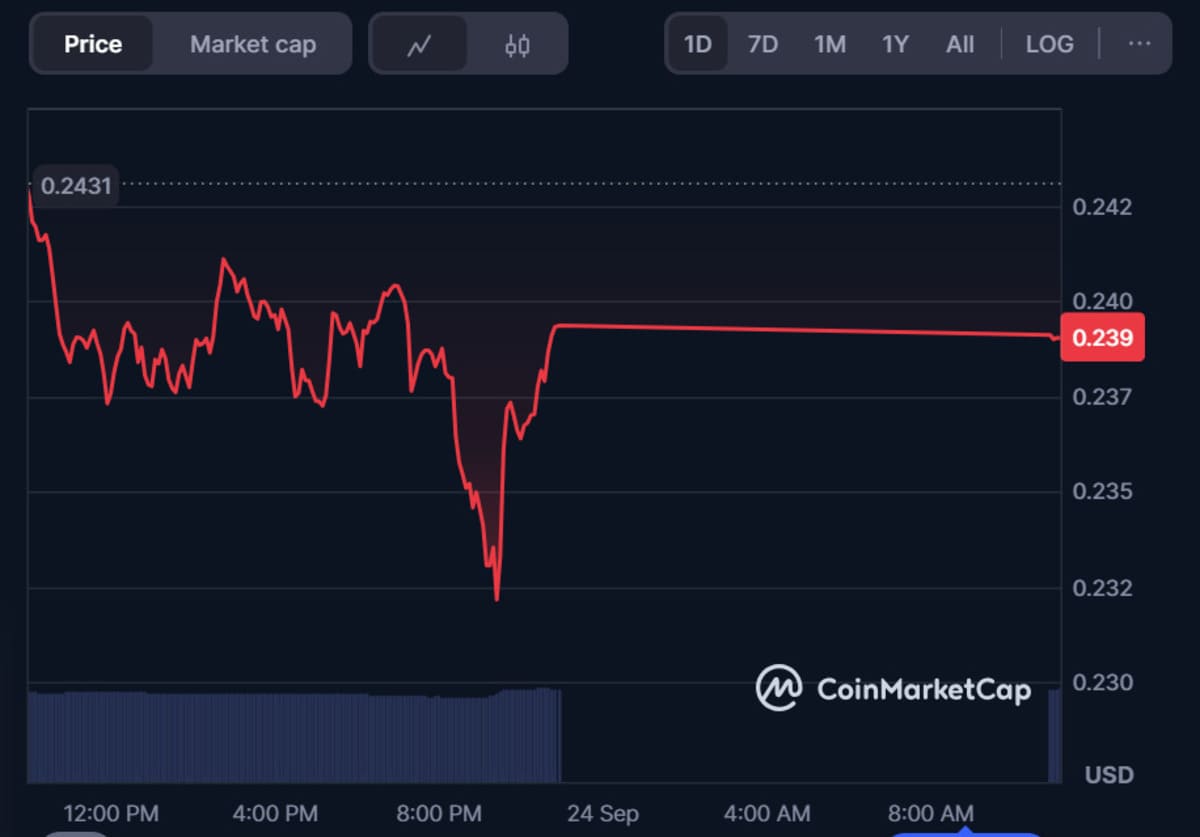Click the 24 Sep date label
Viewport: 1200px width, 837px height.
click(x=602, y=813)
